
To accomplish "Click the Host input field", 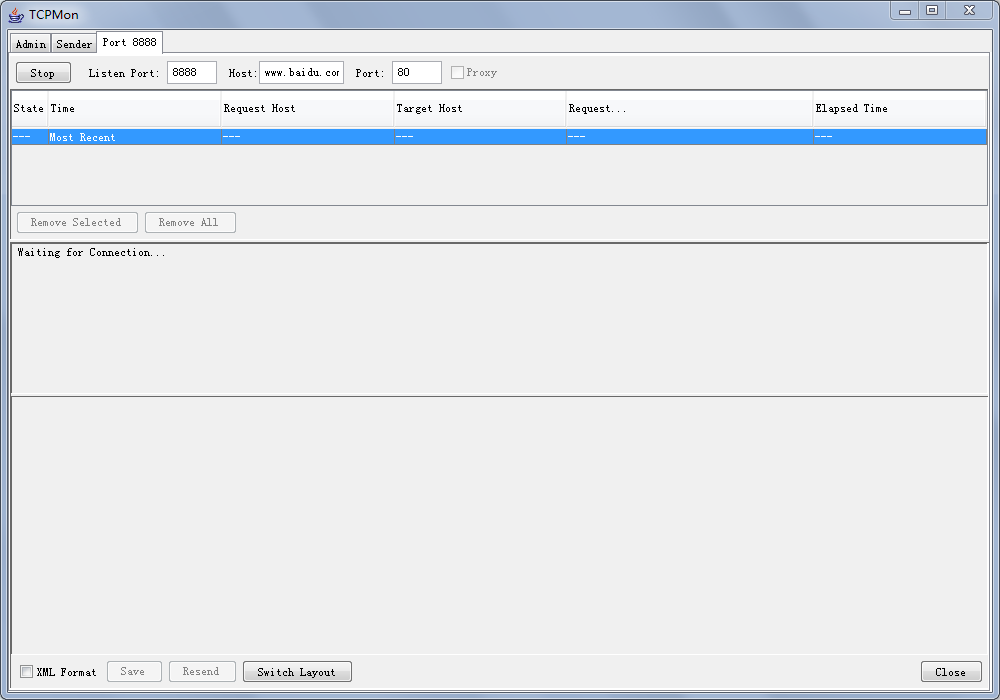I will (x=302, y=73).
